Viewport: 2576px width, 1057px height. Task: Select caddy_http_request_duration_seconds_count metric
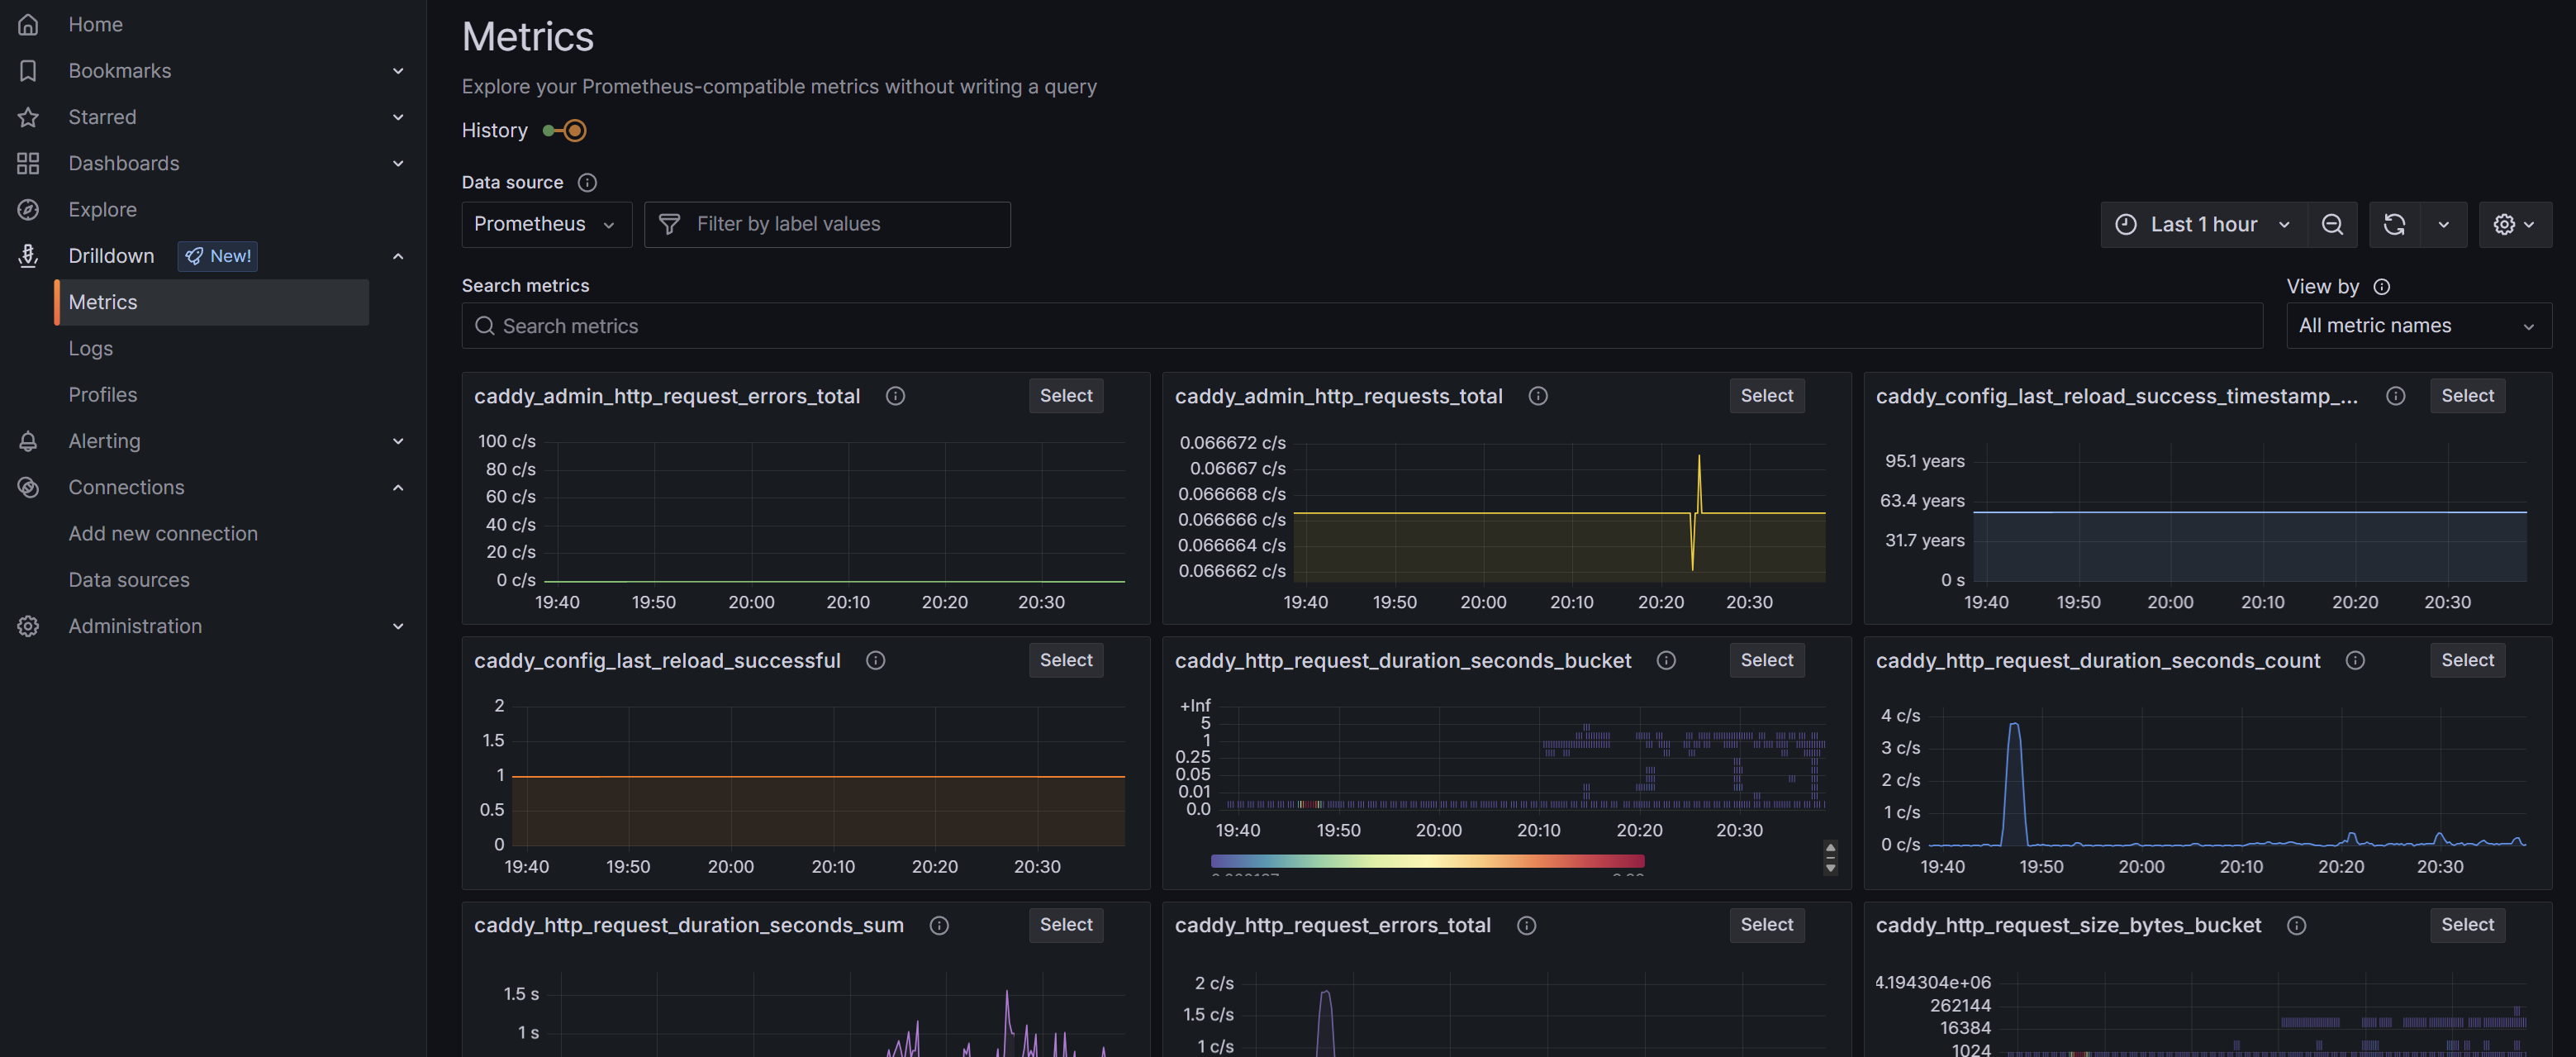point(2467,661)
